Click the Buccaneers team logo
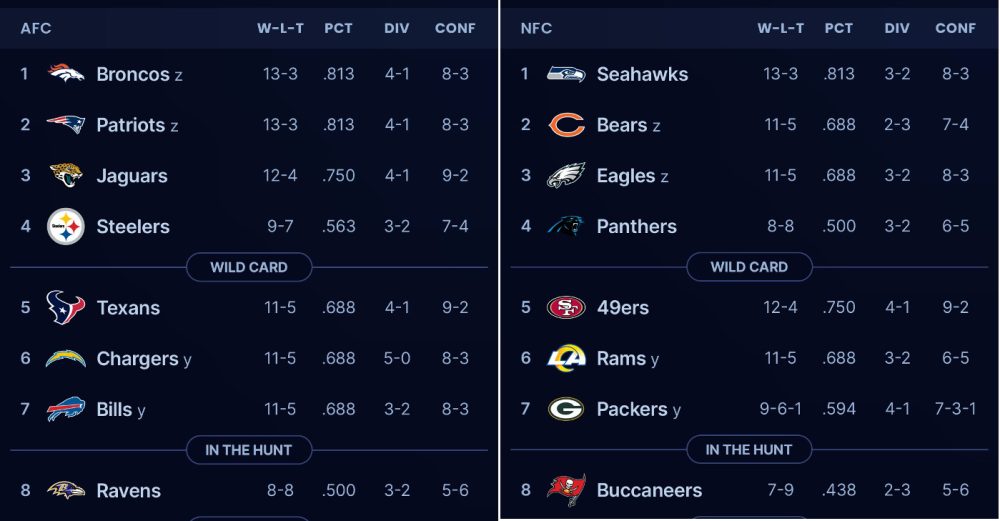The height and width of the screenshot is (521, 1000). [566, 490]
